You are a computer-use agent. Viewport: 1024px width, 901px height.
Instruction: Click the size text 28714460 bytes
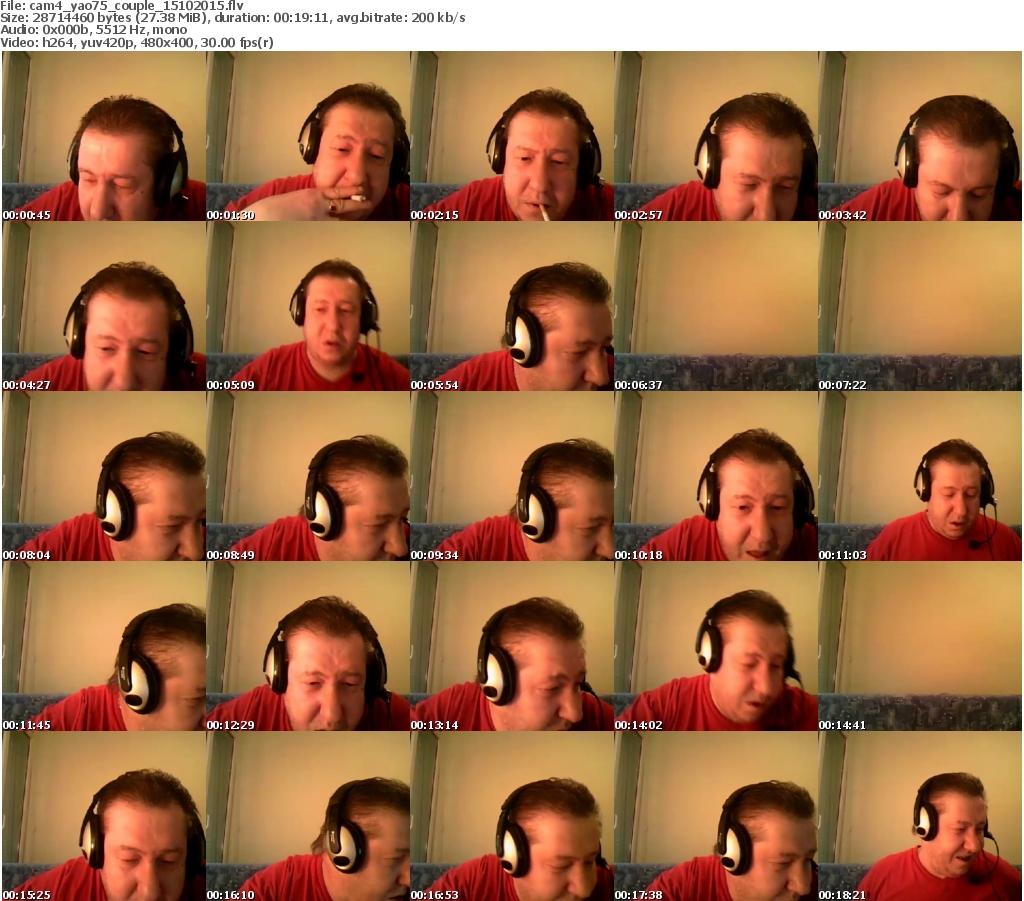82,18
